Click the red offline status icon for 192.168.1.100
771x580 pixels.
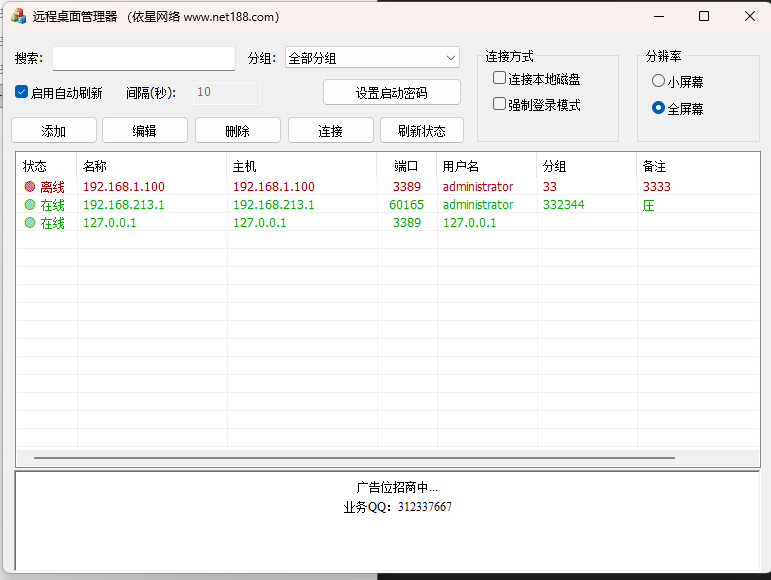[30, 187]
